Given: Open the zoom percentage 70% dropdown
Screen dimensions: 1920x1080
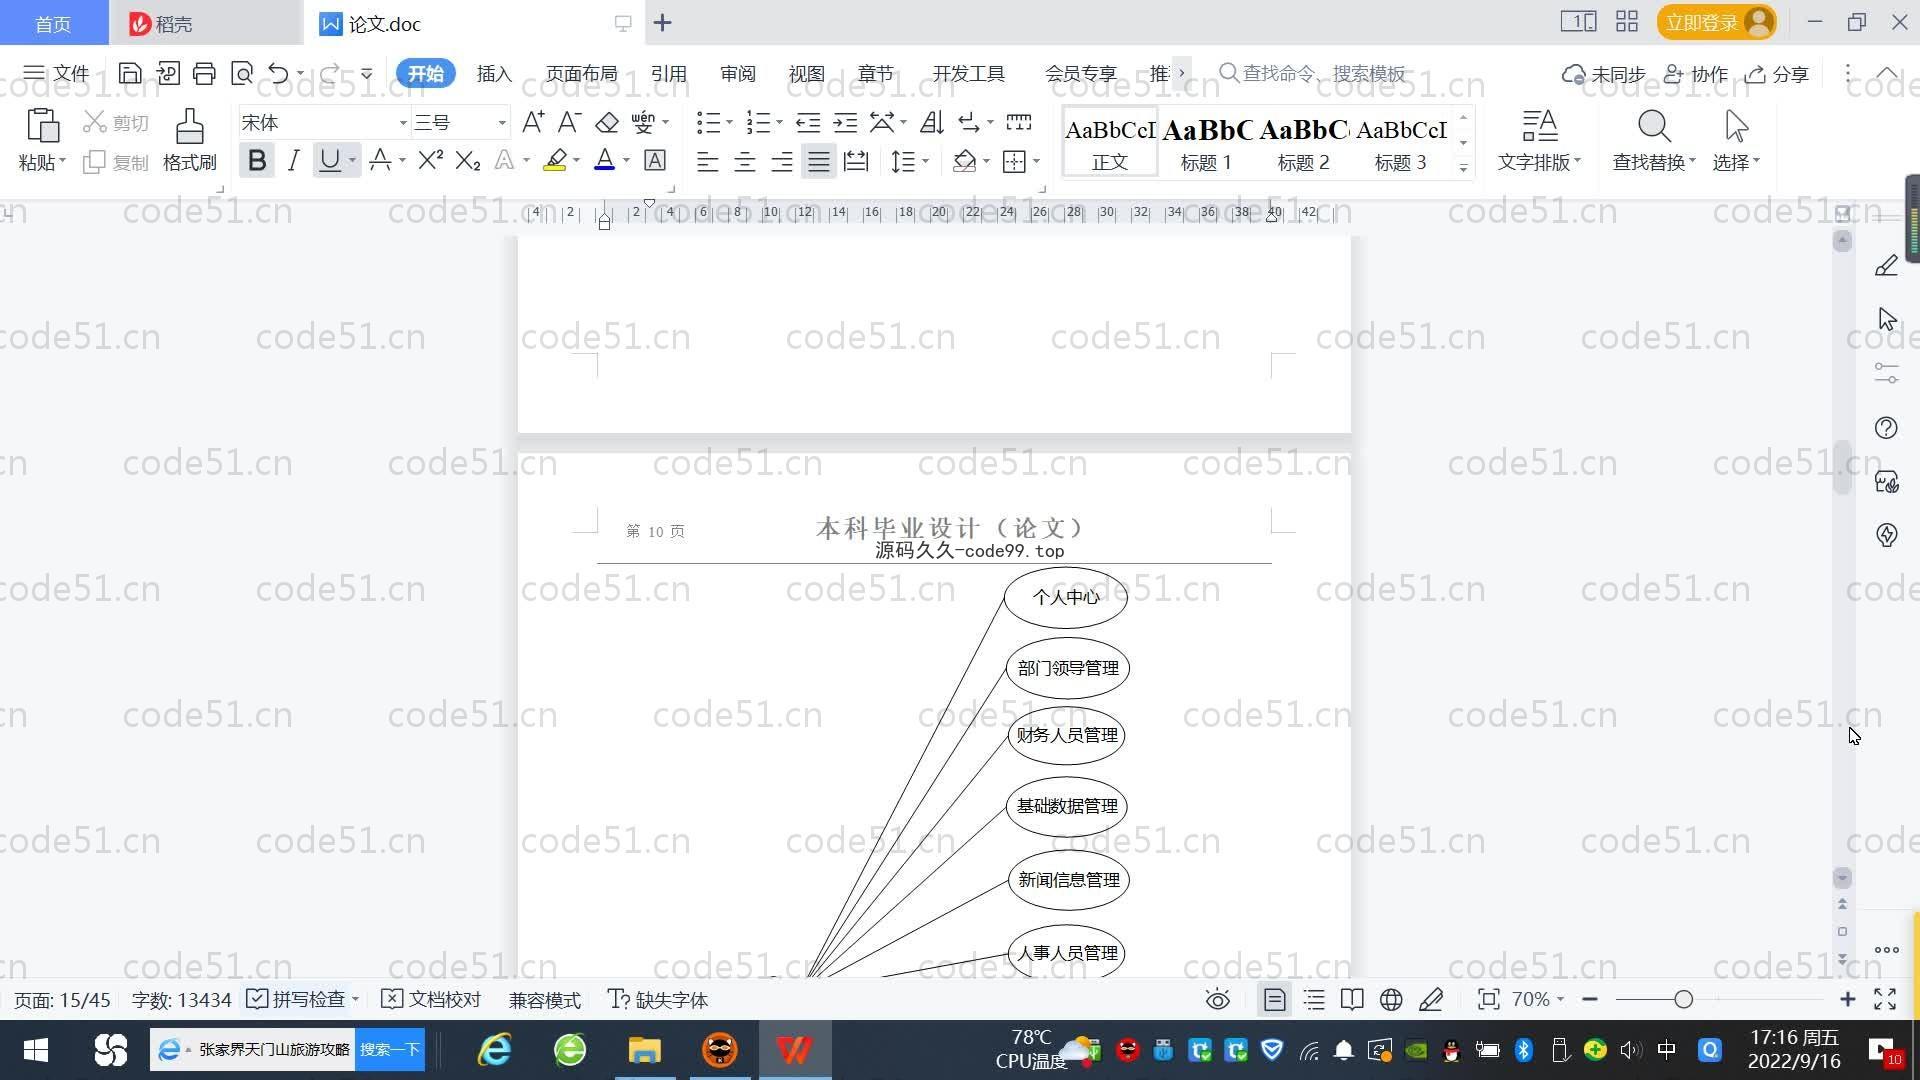Looking at the screenshot, I should [1538, 1000].
